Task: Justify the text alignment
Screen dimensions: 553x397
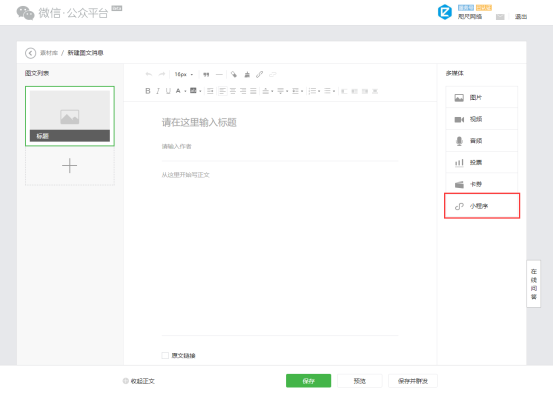Action: point(253,91)
